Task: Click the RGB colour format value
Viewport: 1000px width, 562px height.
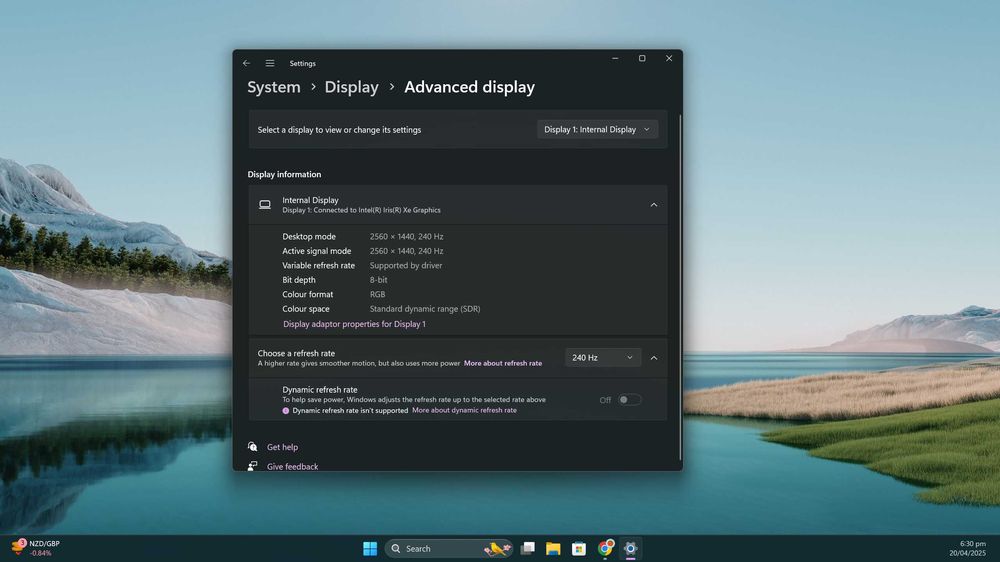Action: click(x=378, y=295)
